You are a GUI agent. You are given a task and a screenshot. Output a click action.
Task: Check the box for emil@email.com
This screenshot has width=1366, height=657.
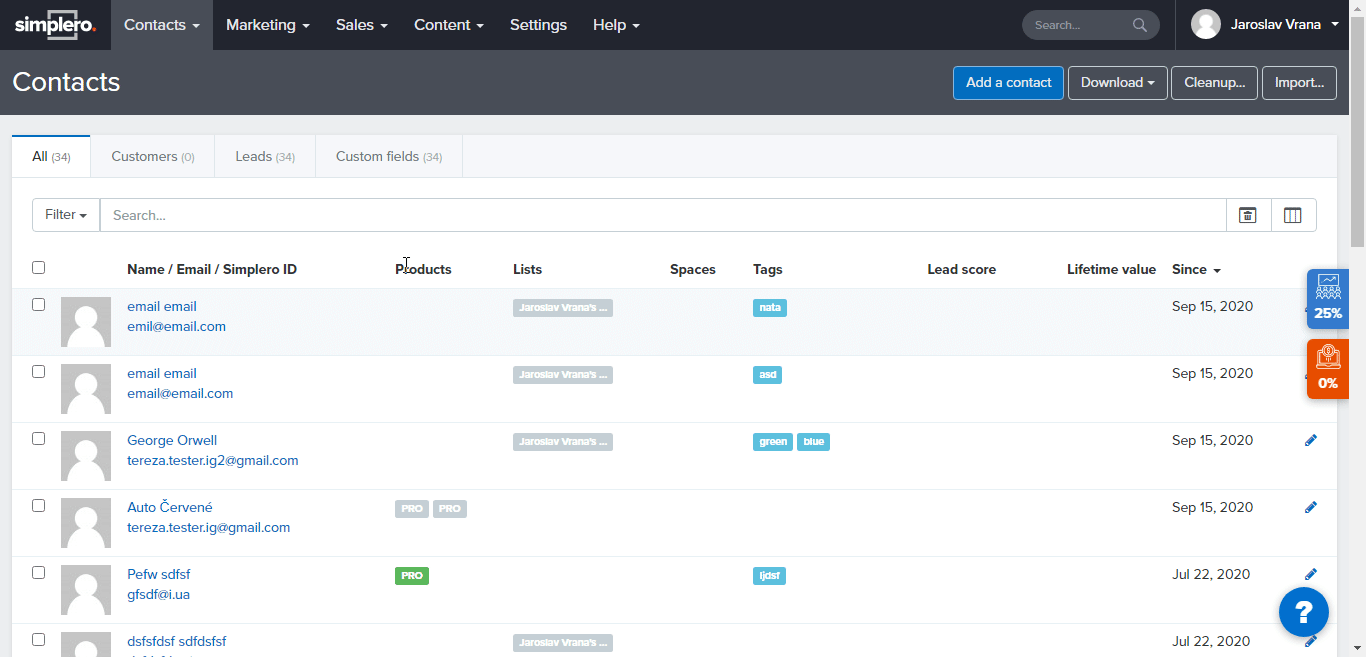click(38, 304)
